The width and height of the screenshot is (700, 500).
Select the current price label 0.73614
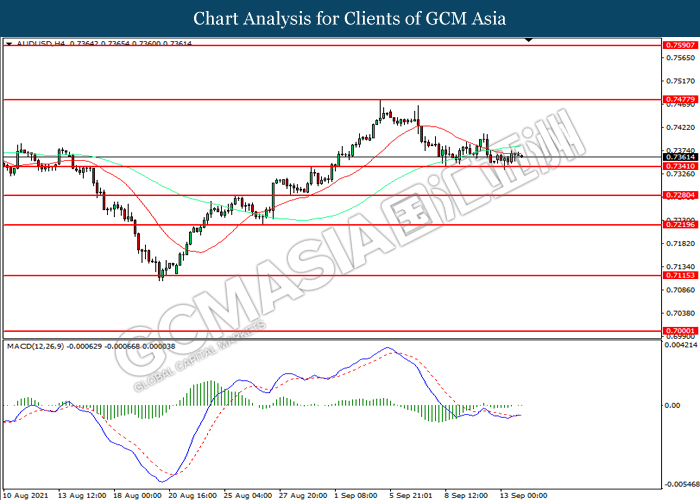click(x=680, y=157)
